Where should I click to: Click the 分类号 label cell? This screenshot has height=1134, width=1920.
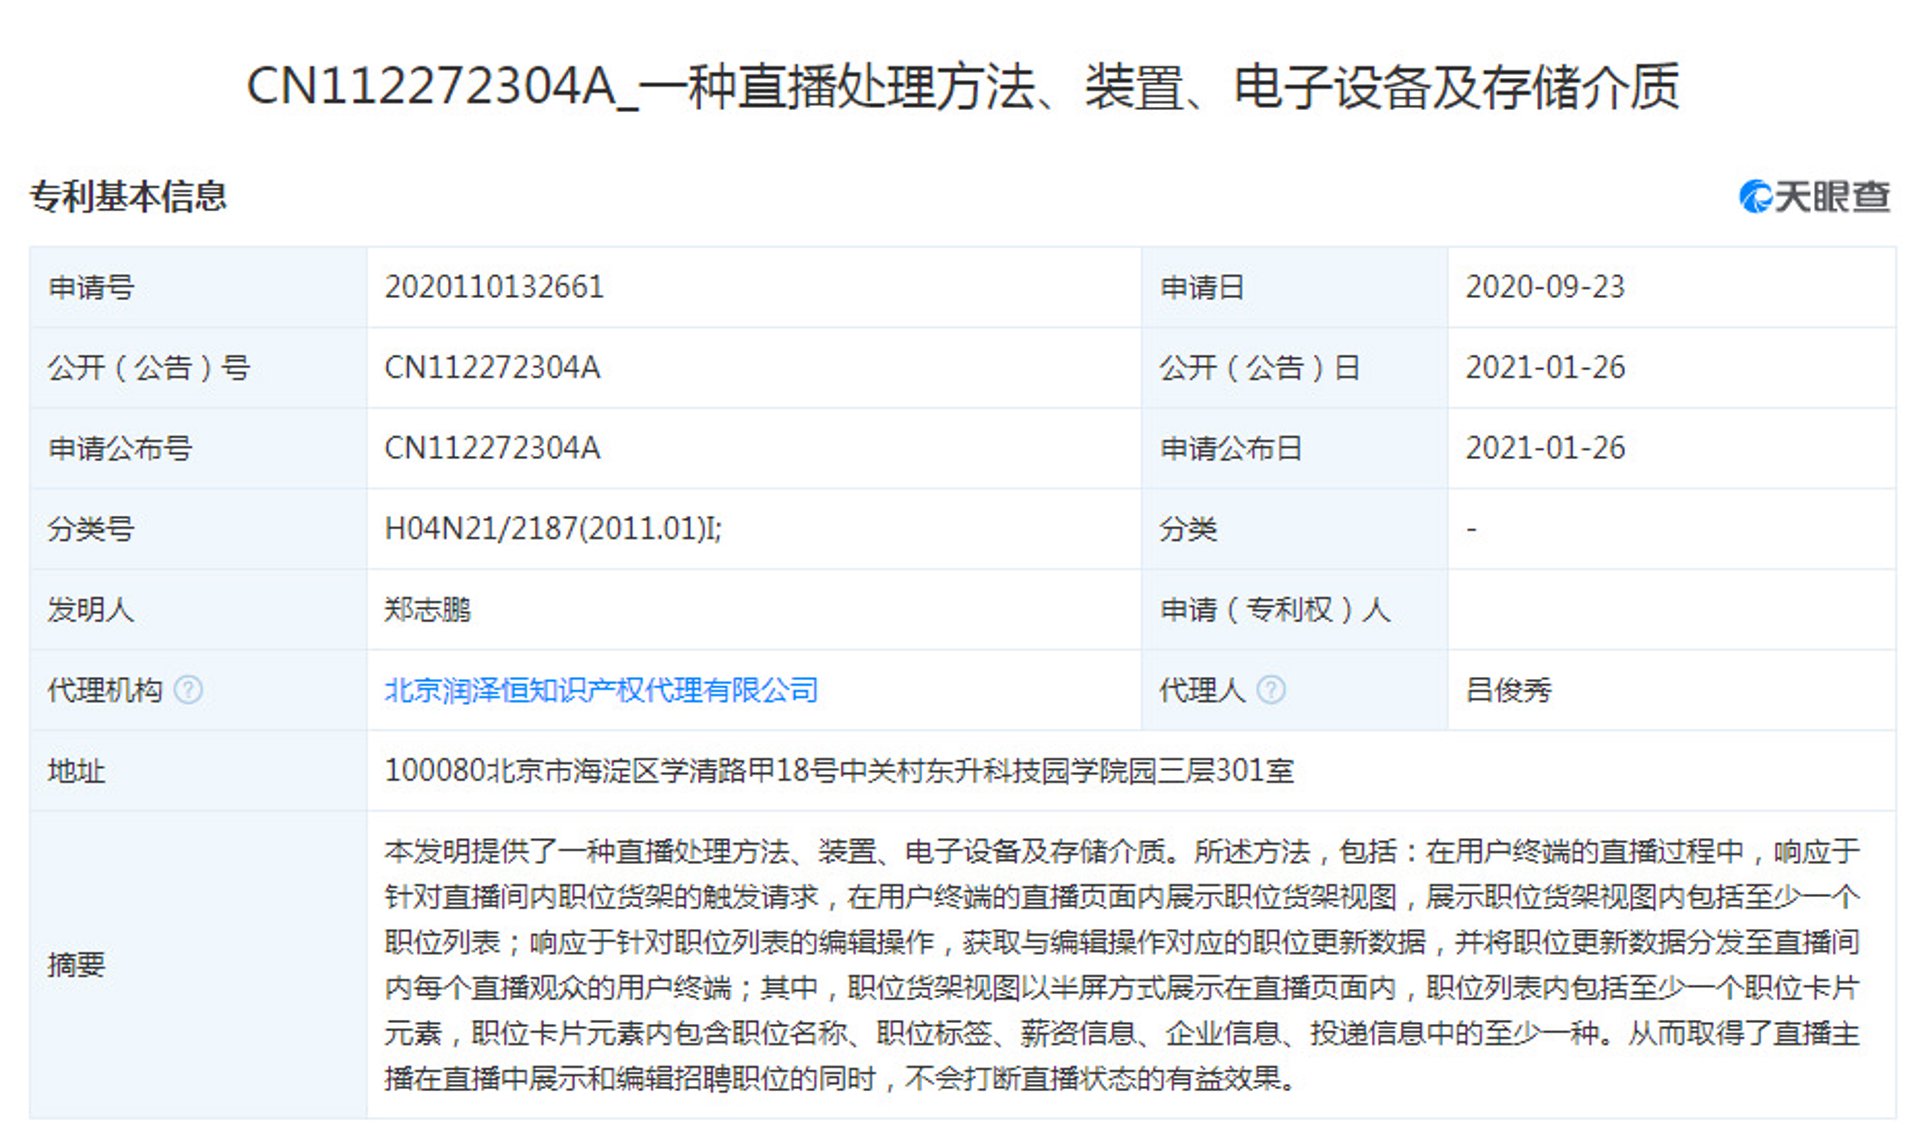pos(198,529)
